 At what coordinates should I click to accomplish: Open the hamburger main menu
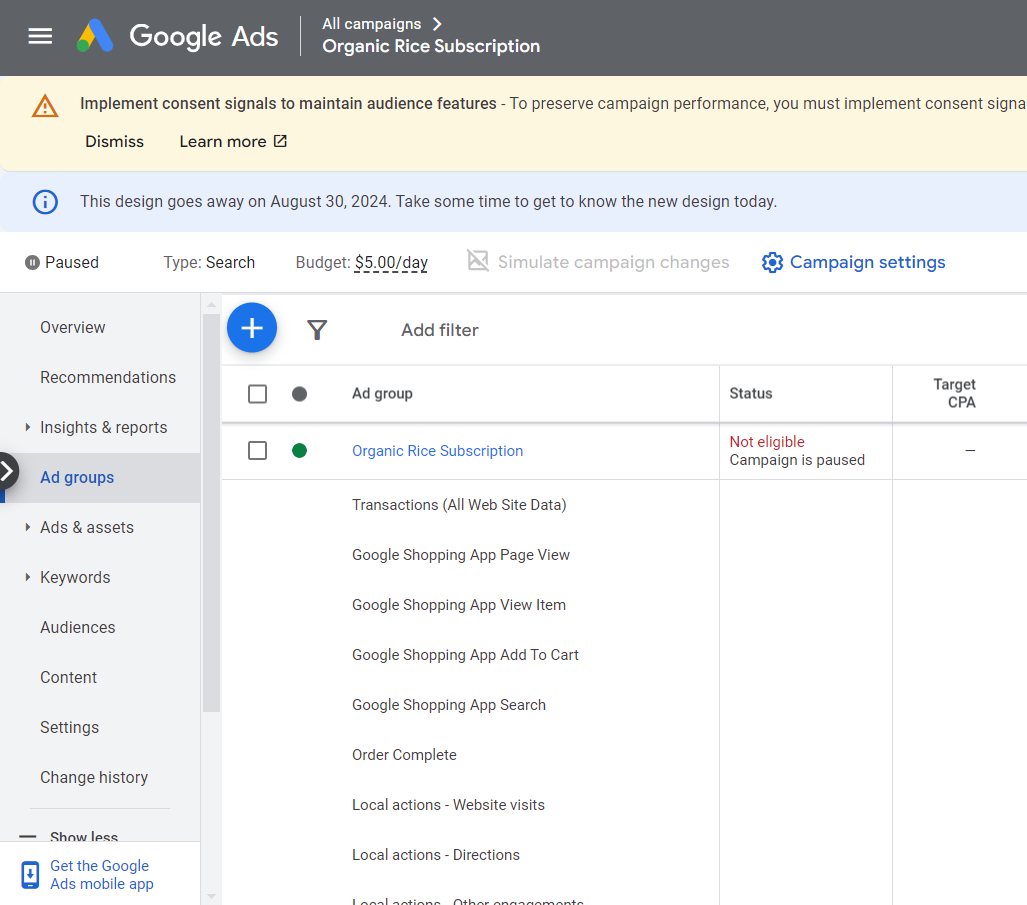[x=40, y=36]
